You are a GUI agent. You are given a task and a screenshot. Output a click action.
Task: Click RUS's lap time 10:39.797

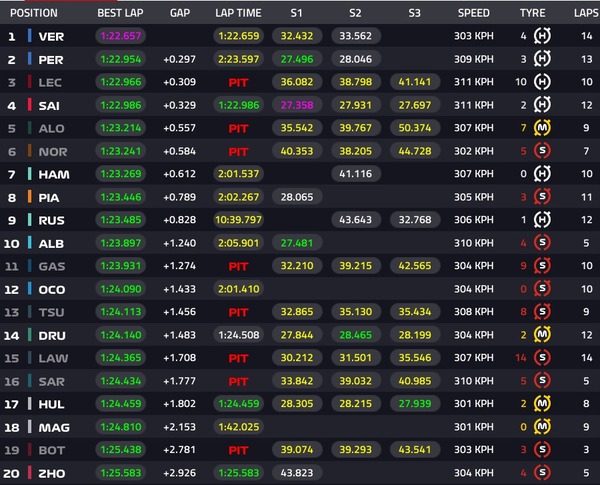coord(238,220)
